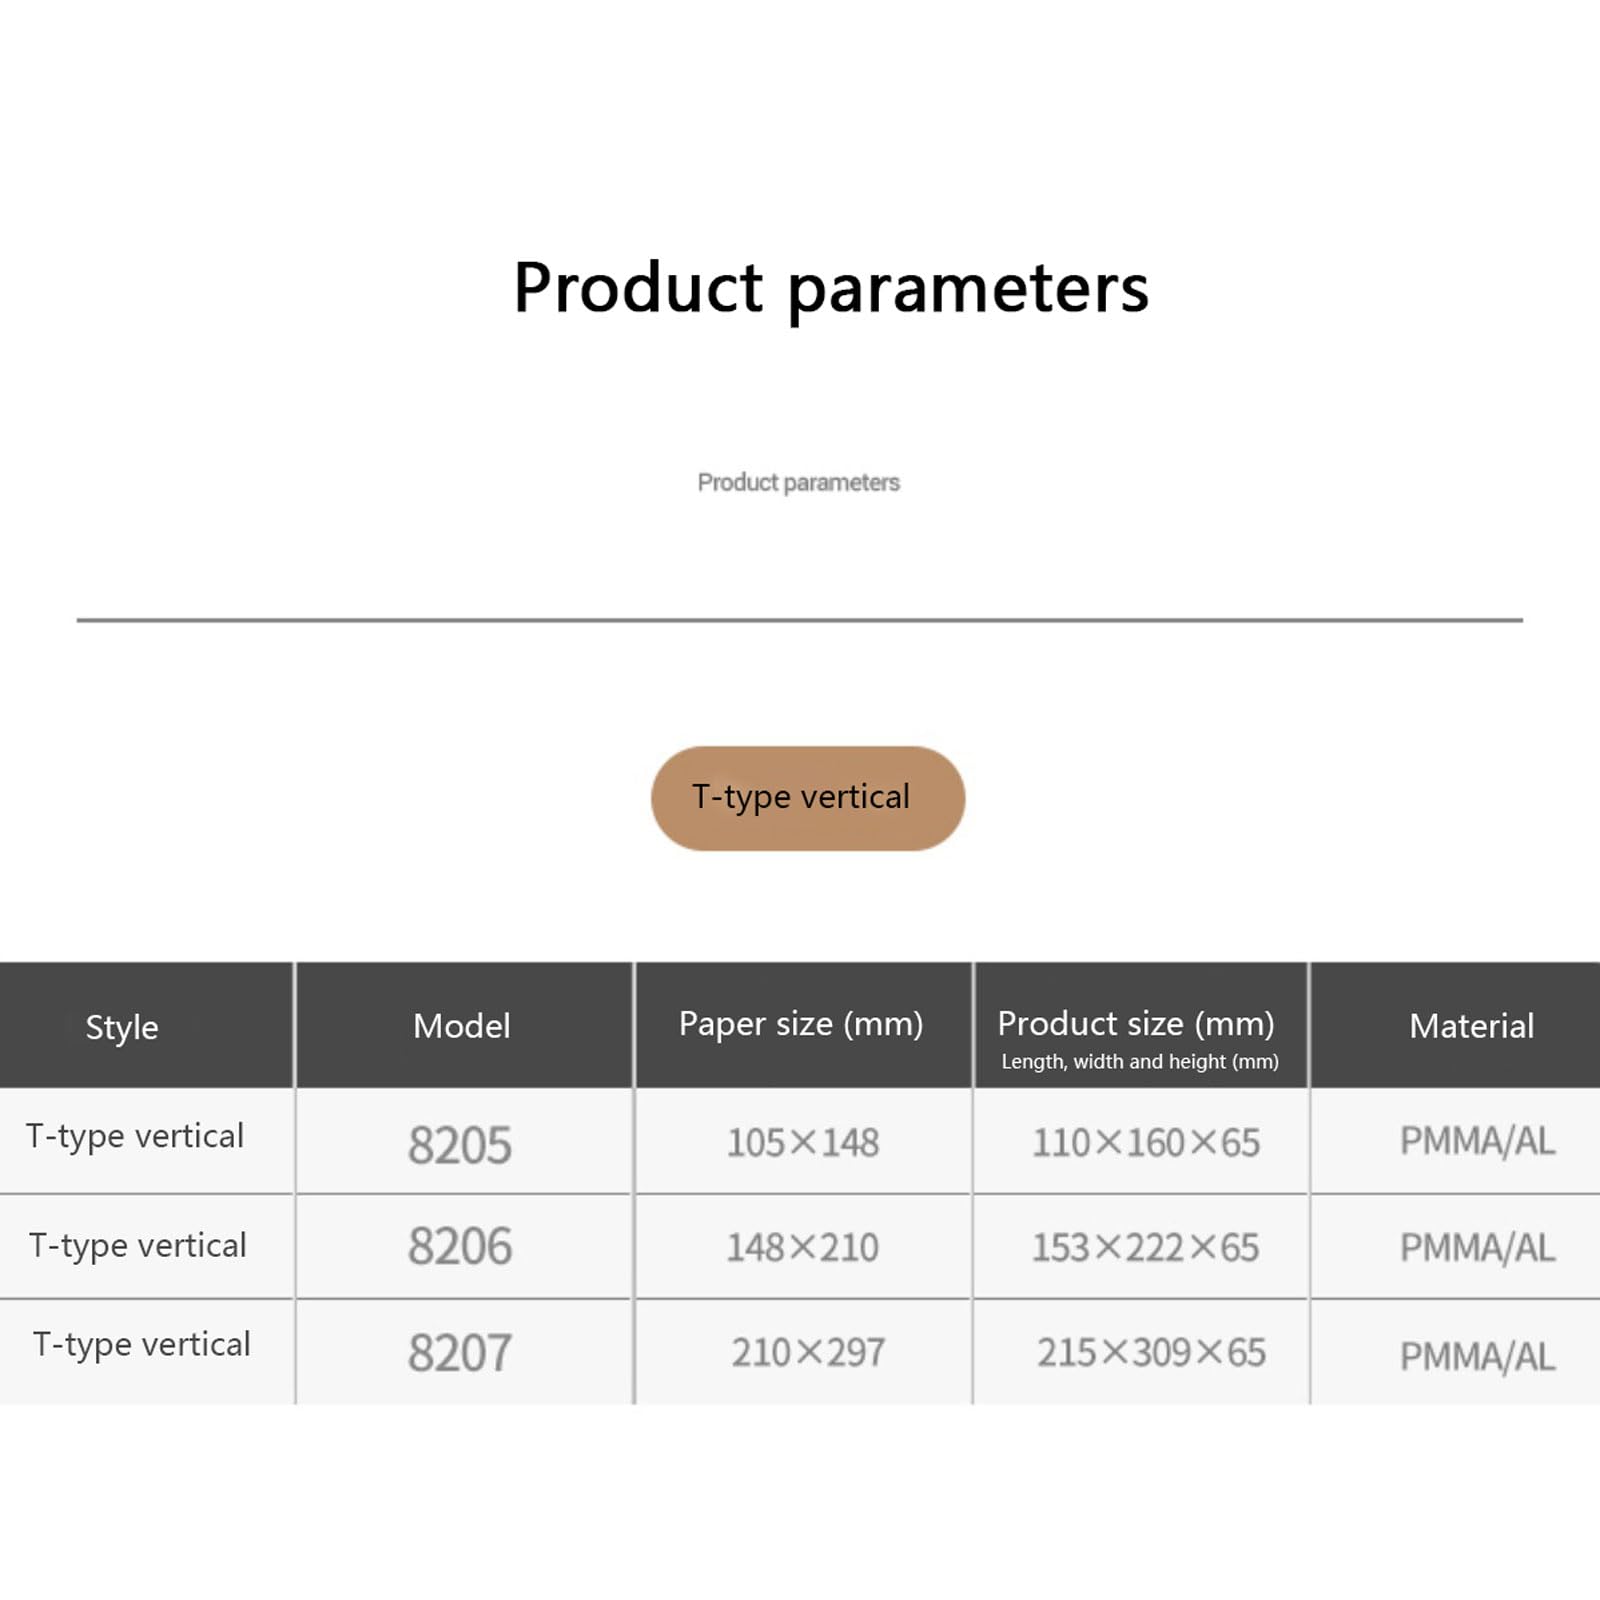This screenshot has height=1600, width=1600.
Task: Select the Style column header
Action: pos(146,1025)
